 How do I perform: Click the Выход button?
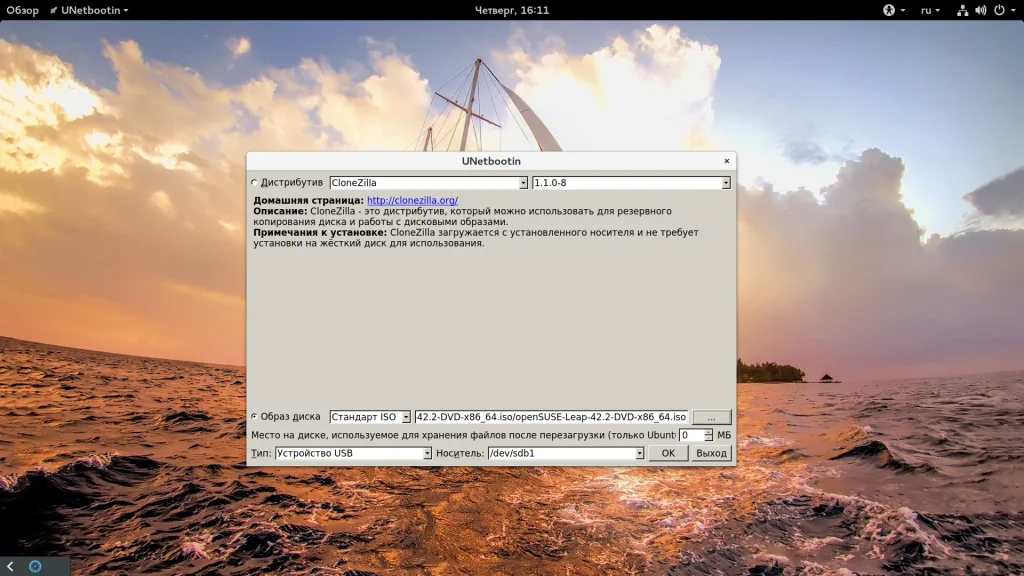point(711,453)
